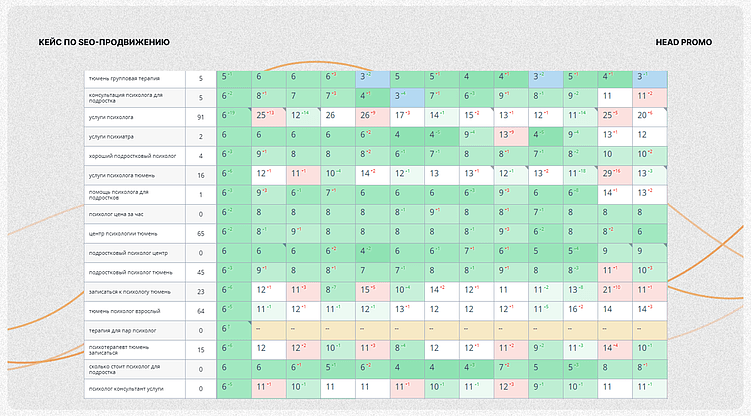Select 'психолог консультант услуги' keyword row
Screen dimensions: 751x416
128,386
